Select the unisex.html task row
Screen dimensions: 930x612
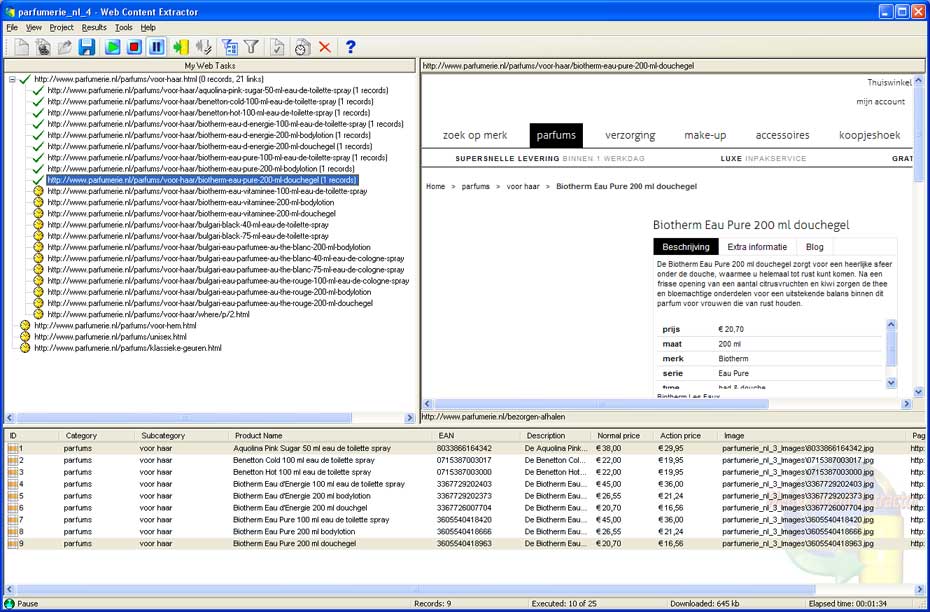point(110,337)
